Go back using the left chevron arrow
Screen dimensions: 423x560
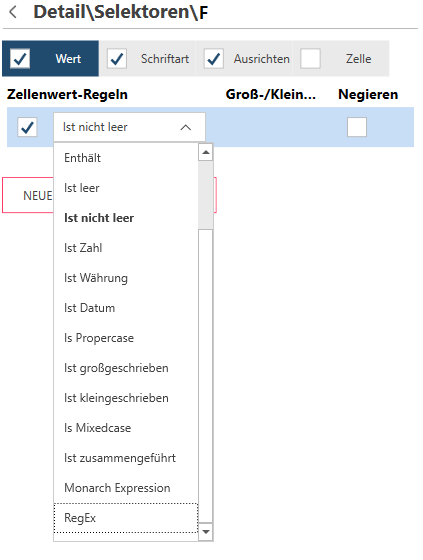[x=13, y=12]
